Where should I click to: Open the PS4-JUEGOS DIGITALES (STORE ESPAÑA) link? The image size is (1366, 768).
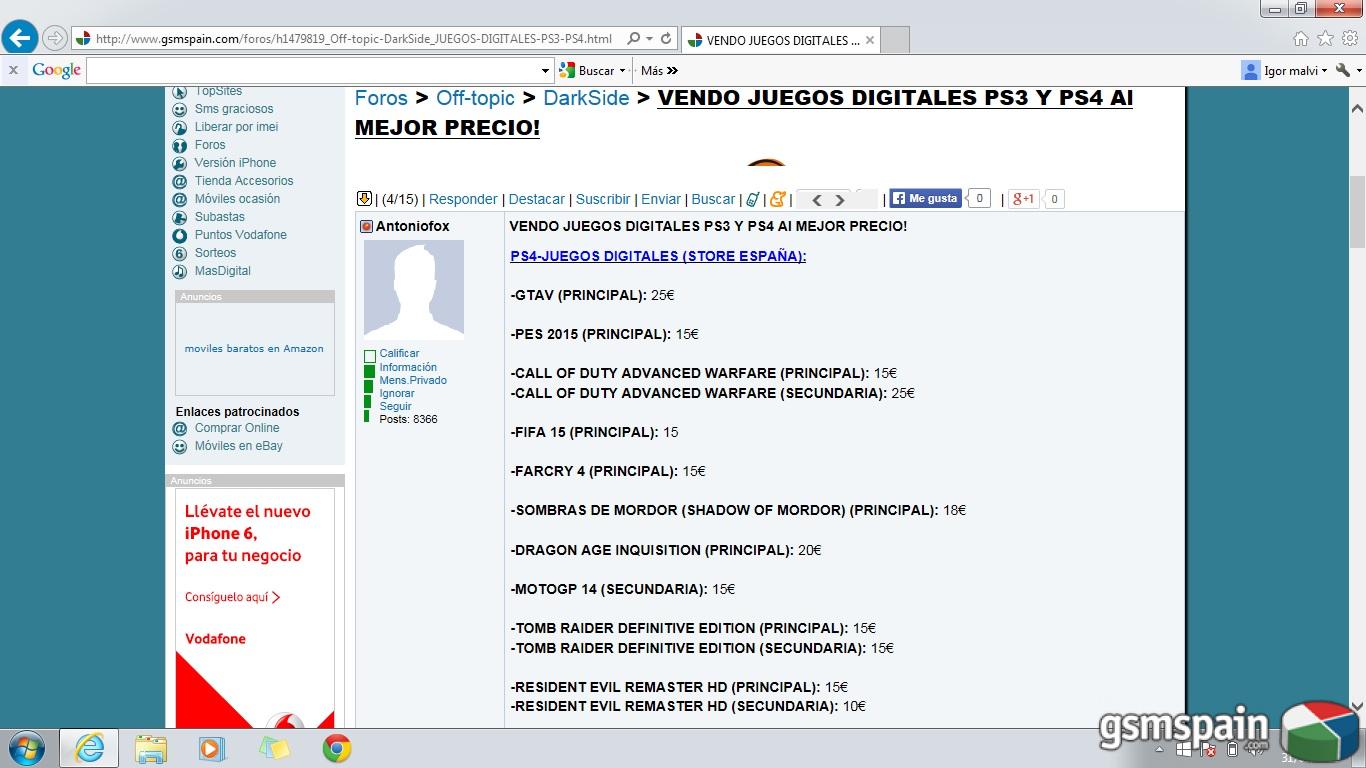(x=658, y=256)
